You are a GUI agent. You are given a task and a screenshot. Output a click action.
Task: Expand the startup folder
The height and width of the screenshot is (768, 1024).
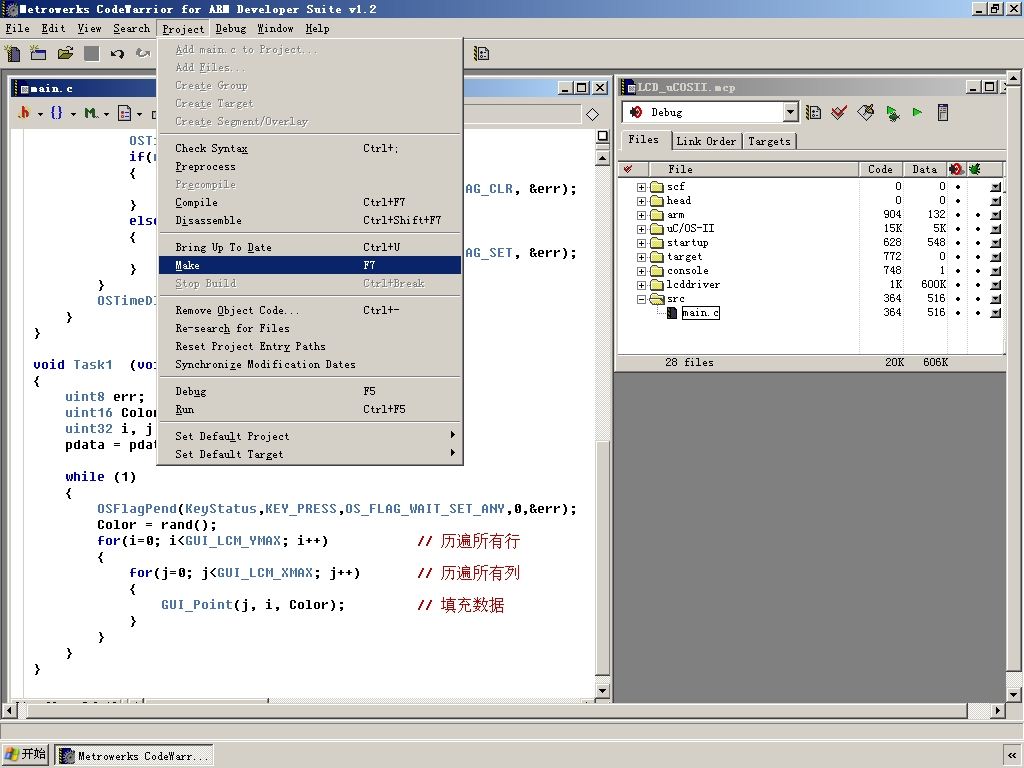click(641, 243)
